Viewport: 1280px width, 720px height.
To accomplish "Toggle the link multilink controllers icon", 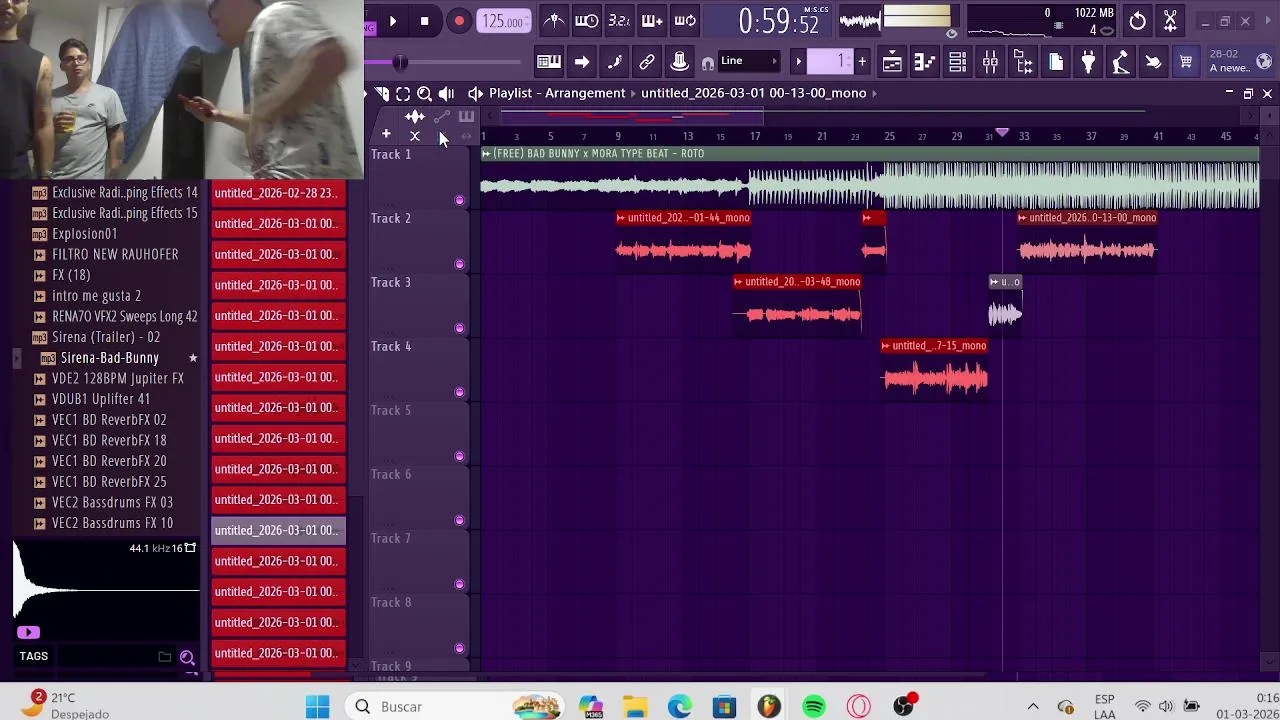I will pos(647,62).
